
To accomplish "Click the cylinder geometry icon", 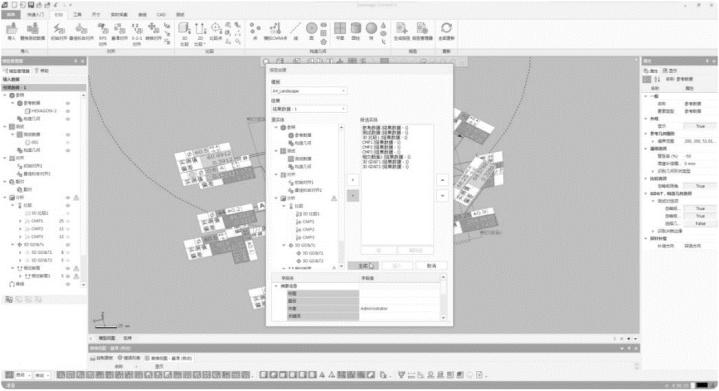I will (355, 31).
